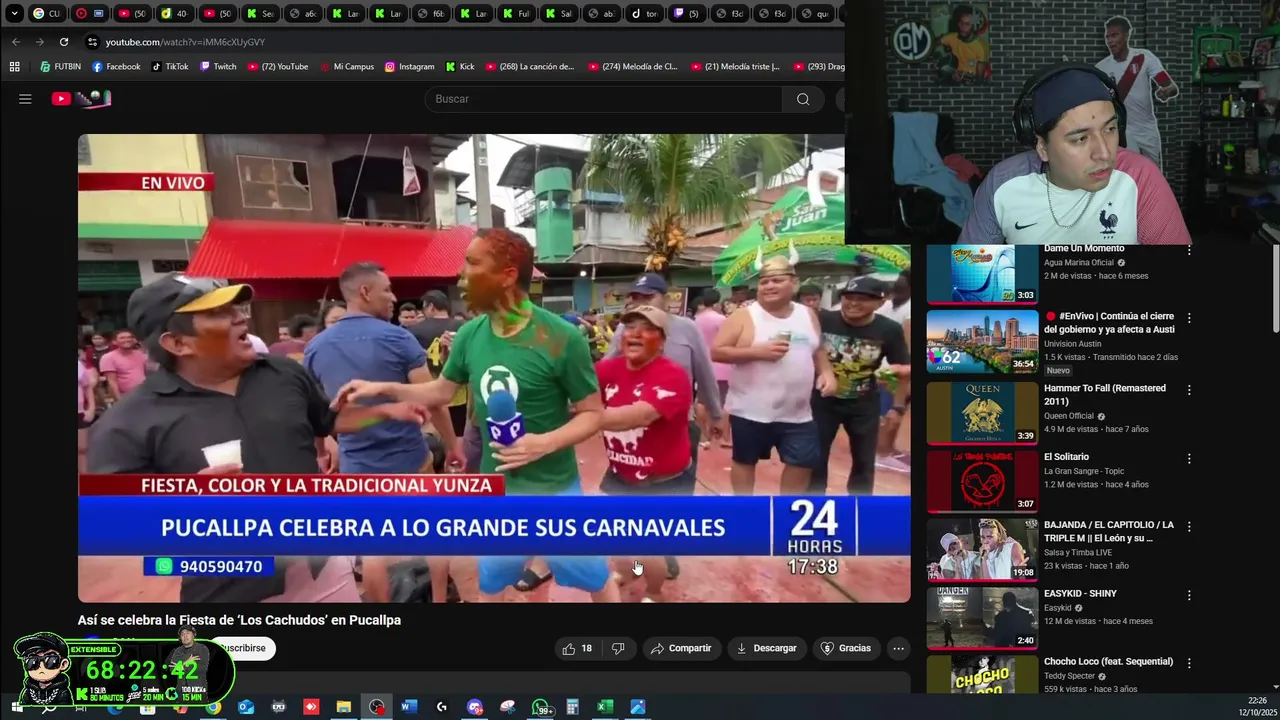Click the Suscribirse button
The height and width of the screenshot is (720, 1280).
click(243, 648)
